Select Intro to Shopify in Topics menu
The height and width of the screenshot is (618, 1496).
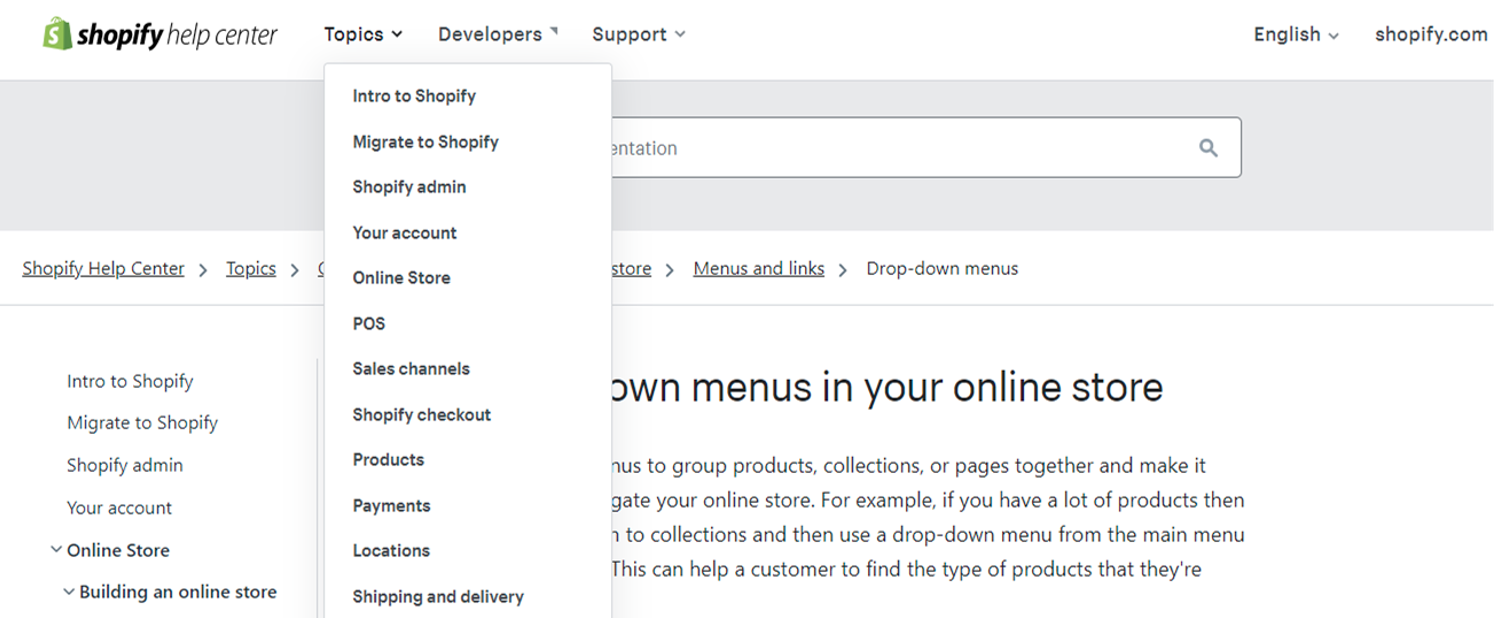[414, 96]
